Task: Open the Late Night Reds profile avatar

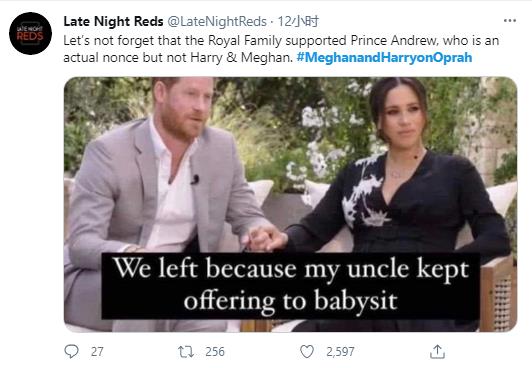Action: [x=31, y=33]
